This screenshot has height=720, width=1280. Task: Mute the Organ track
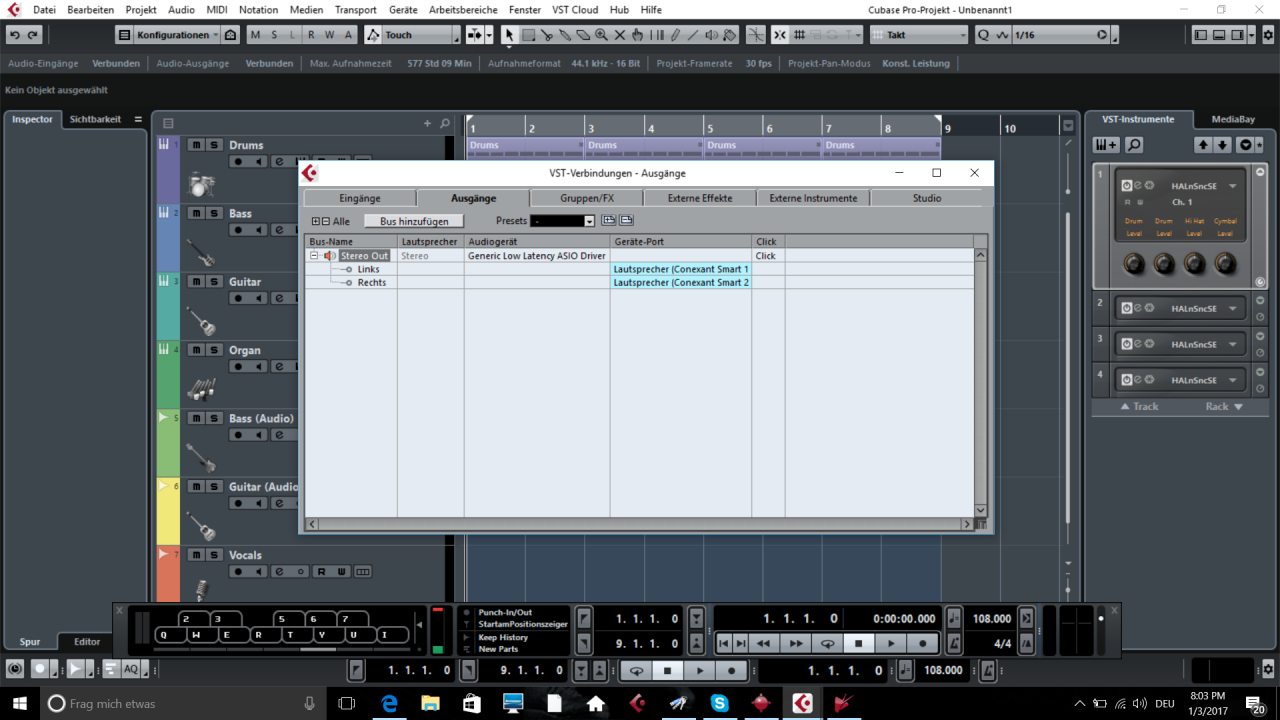(x=196, y=350)
